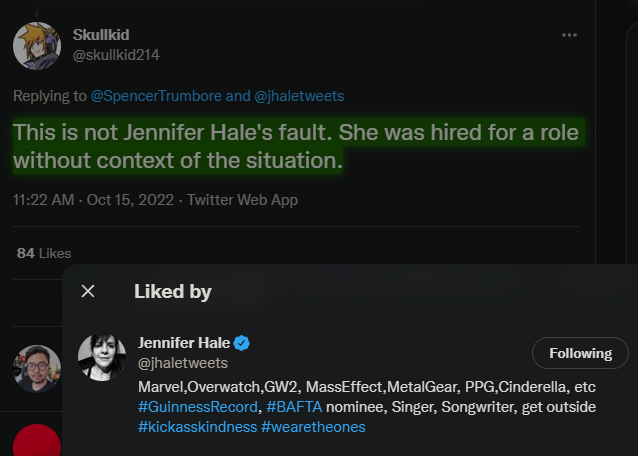Close the Liked by dialog
This screenshot has width=638, height=456.
[88, 291]
